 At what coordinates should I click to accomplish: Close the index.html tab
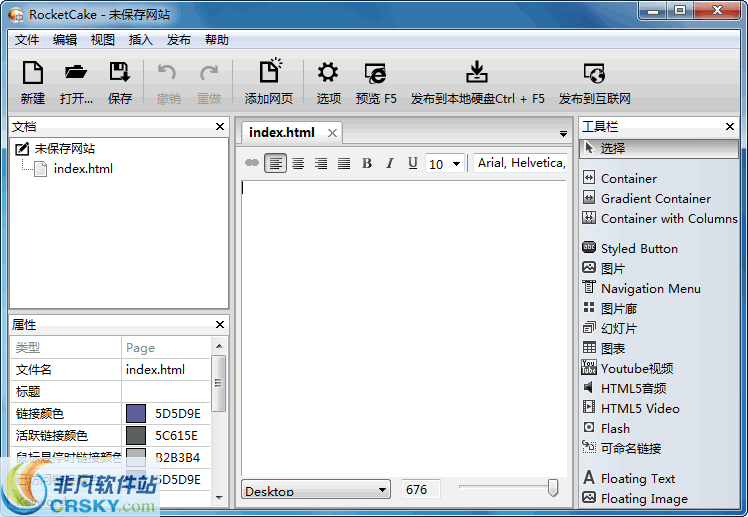click(x=332, y=133)
